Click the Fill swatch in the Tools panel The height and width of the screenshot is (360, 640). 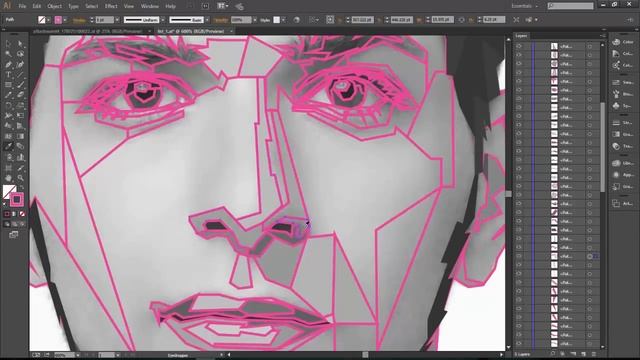pos(8,191)
